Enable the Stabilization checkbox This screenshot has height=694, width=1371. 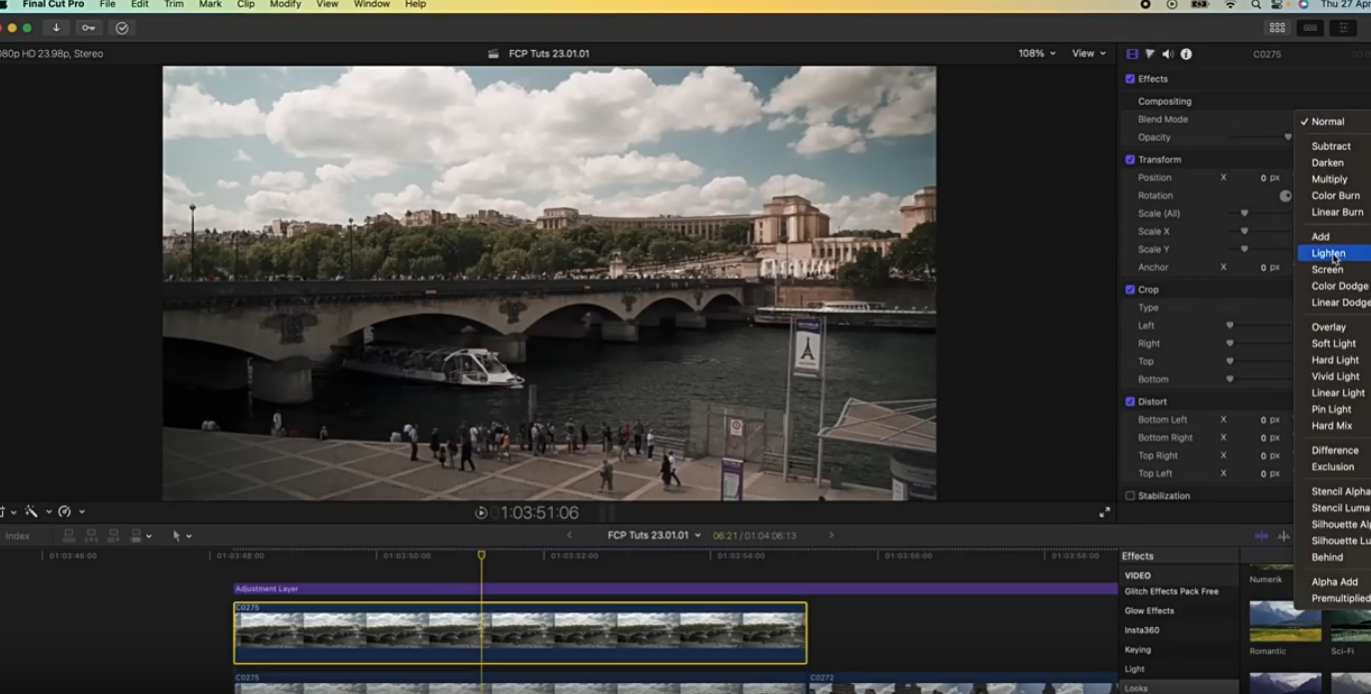(1130, 496)
